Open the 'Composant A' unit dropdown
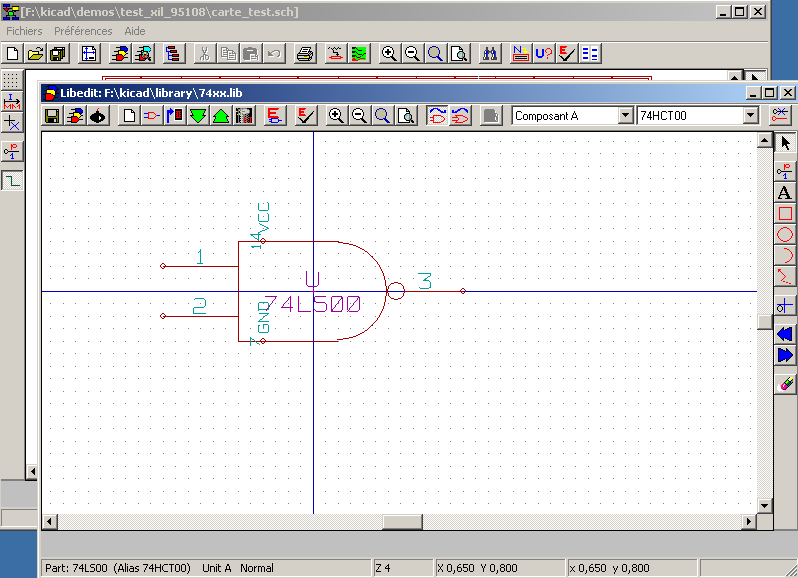The width and height of the screenshot is (798, 578). point(626,116)
